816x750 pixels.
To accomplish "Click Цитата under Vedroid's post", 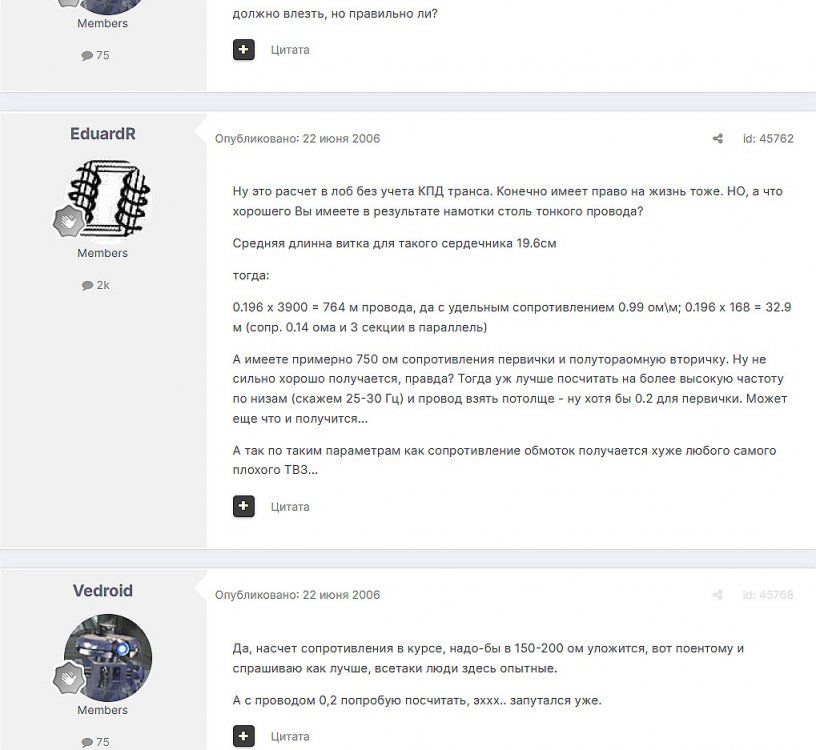I will pyautogui.click(x=290, y=736).
